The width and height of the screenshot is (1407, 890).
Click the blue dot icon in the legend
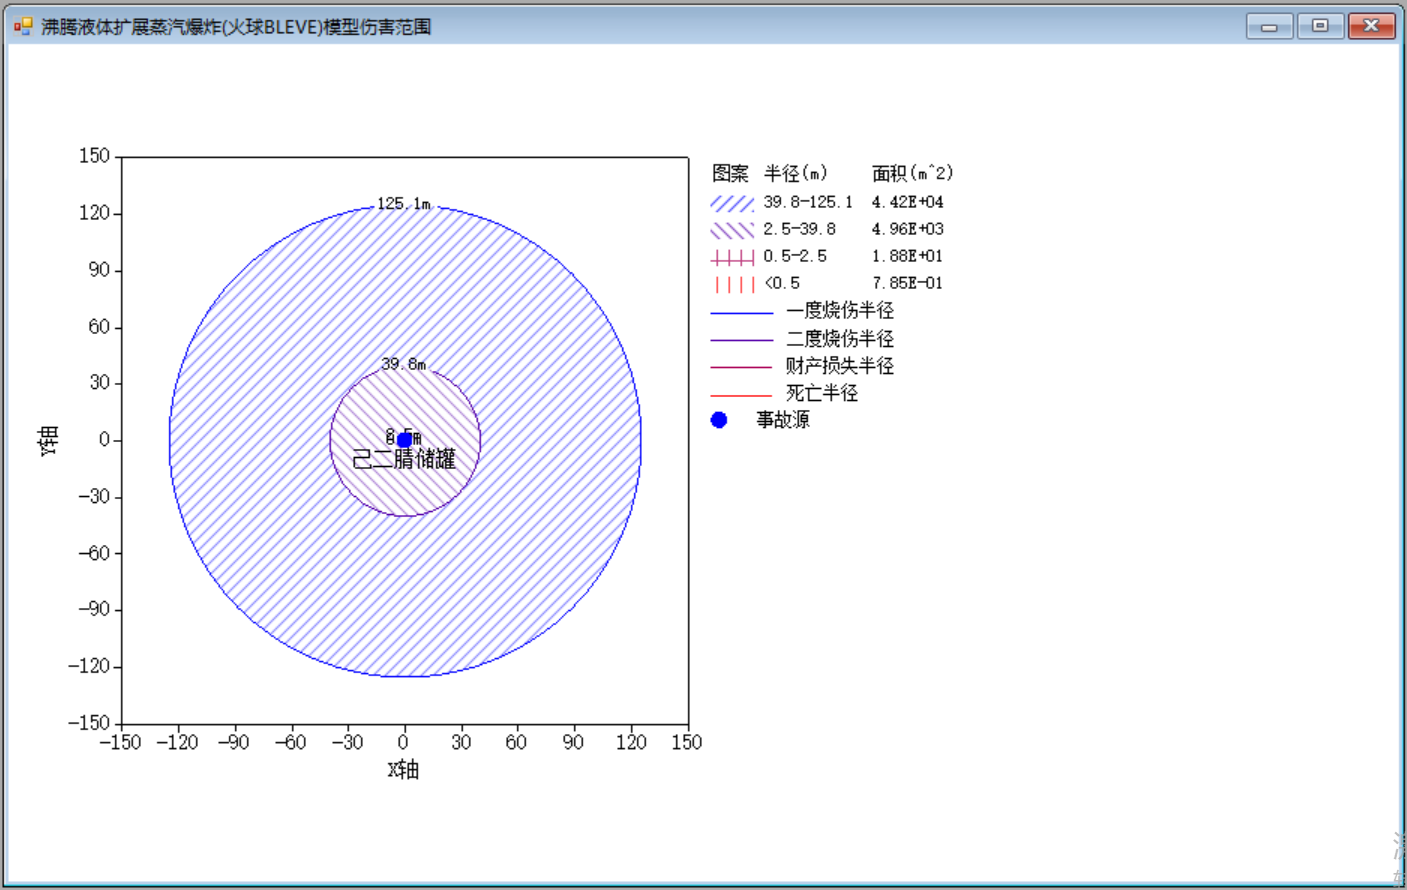pos(719,420)
